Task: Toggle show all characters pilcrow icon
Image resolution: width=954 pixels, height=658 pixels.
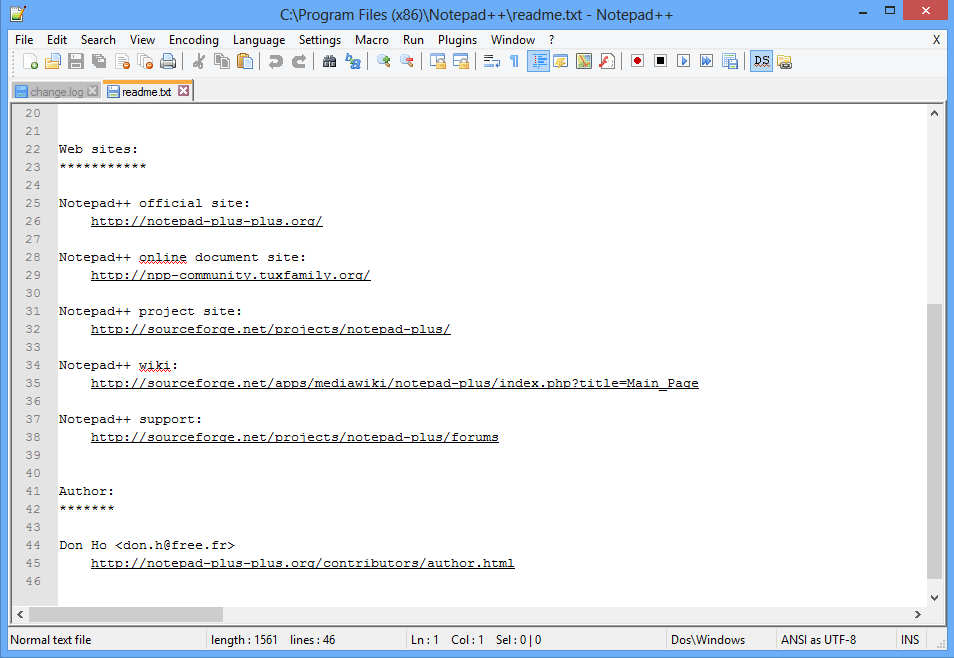Action: coord(515,61)
